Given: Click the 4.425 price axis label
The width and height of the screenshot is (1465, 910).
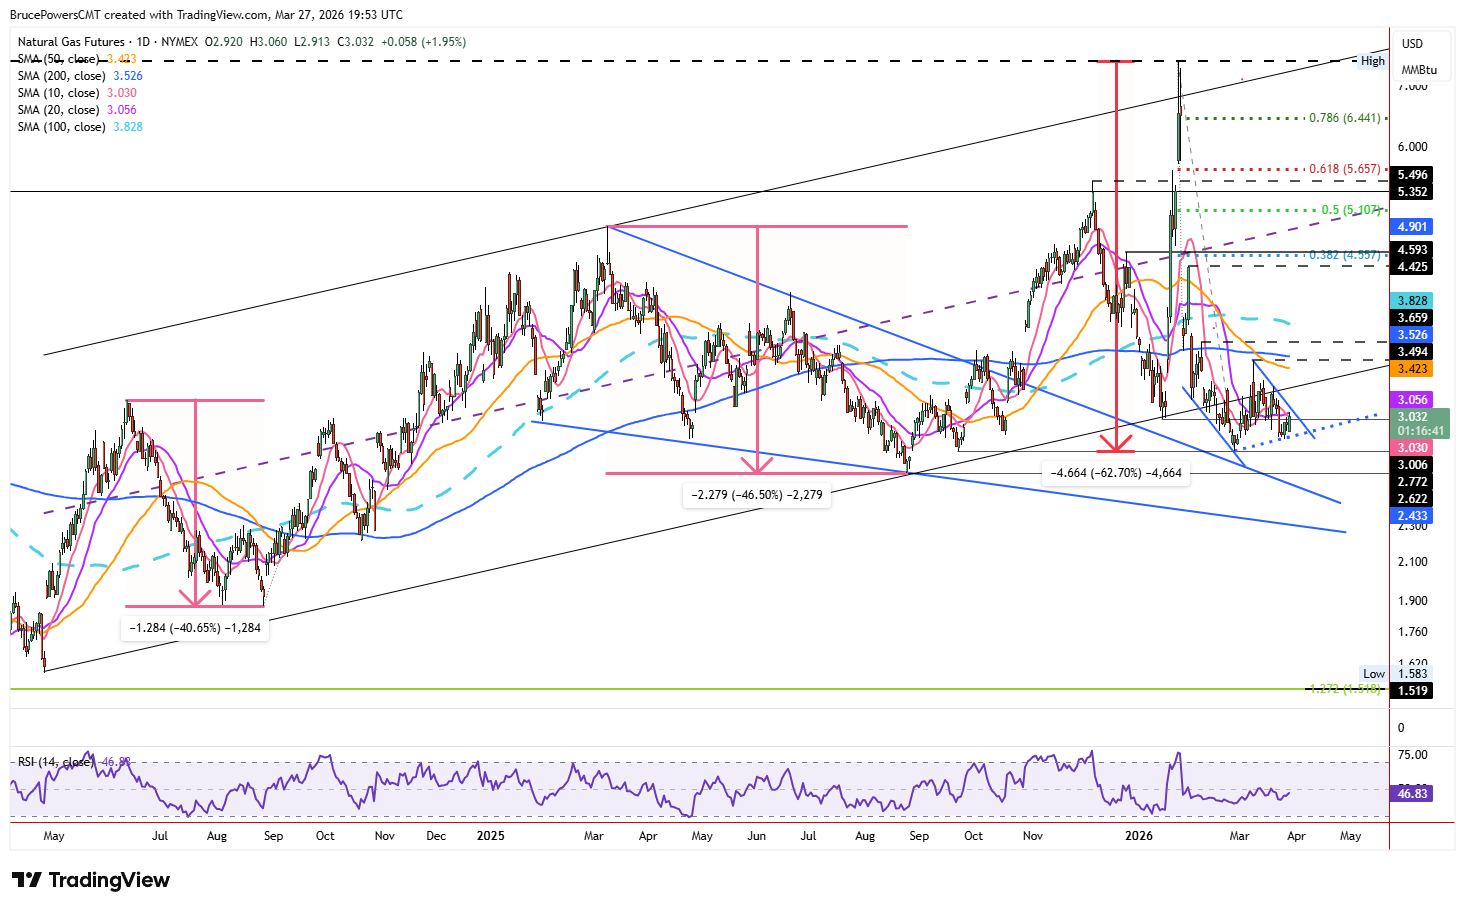Looking at the screenshot, I should (x=1412, y=267).
